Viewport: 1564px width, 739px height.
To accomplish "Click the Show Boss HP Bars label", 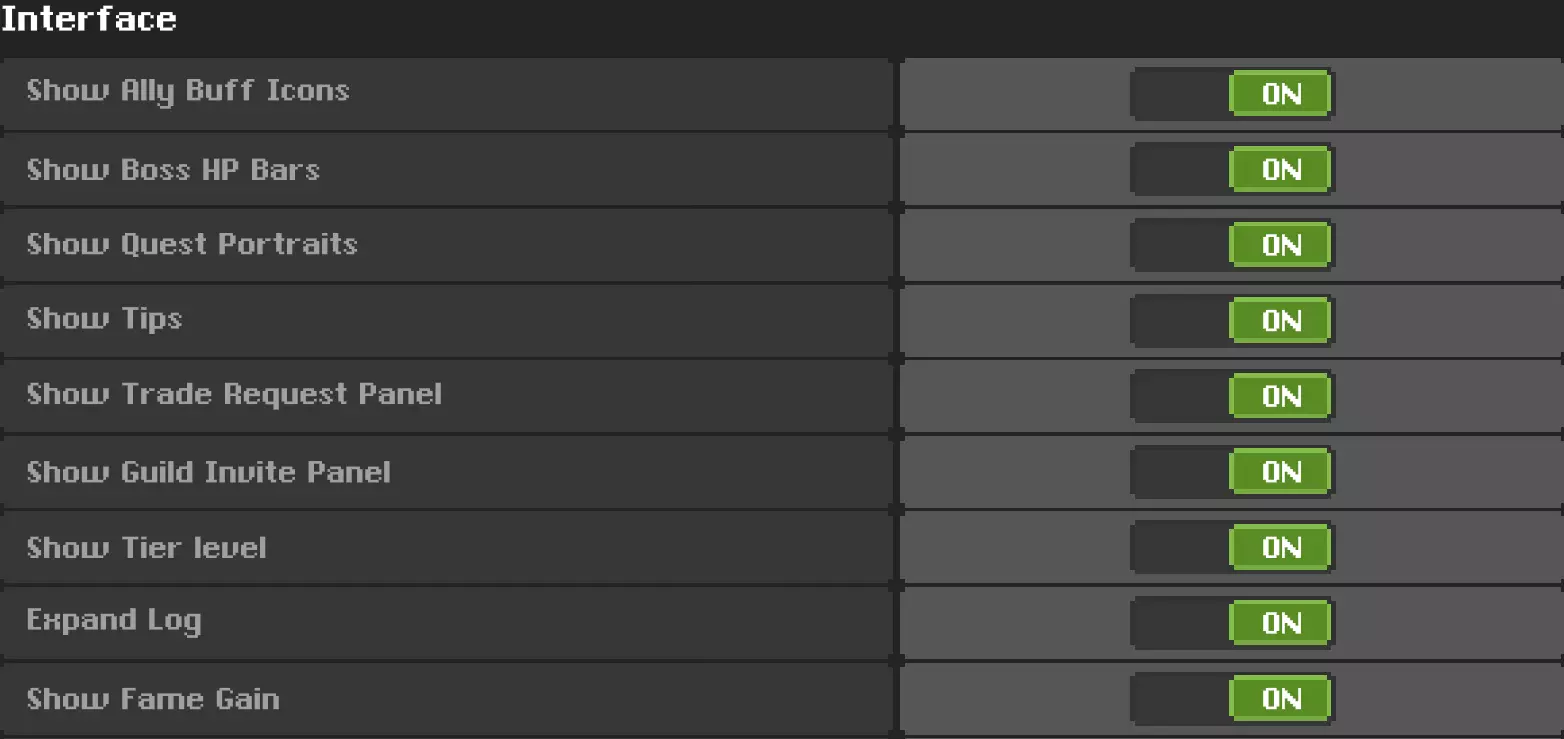I will click(x=173, y=169).
